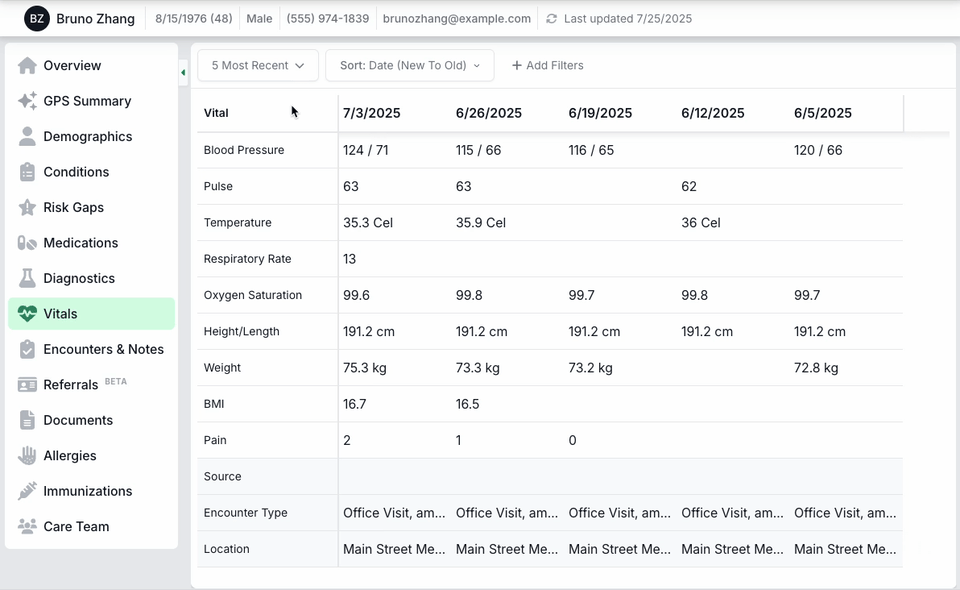Click Last updated 7/25/2025 text
Screen dimensions: 960x590
click(628, 19)
